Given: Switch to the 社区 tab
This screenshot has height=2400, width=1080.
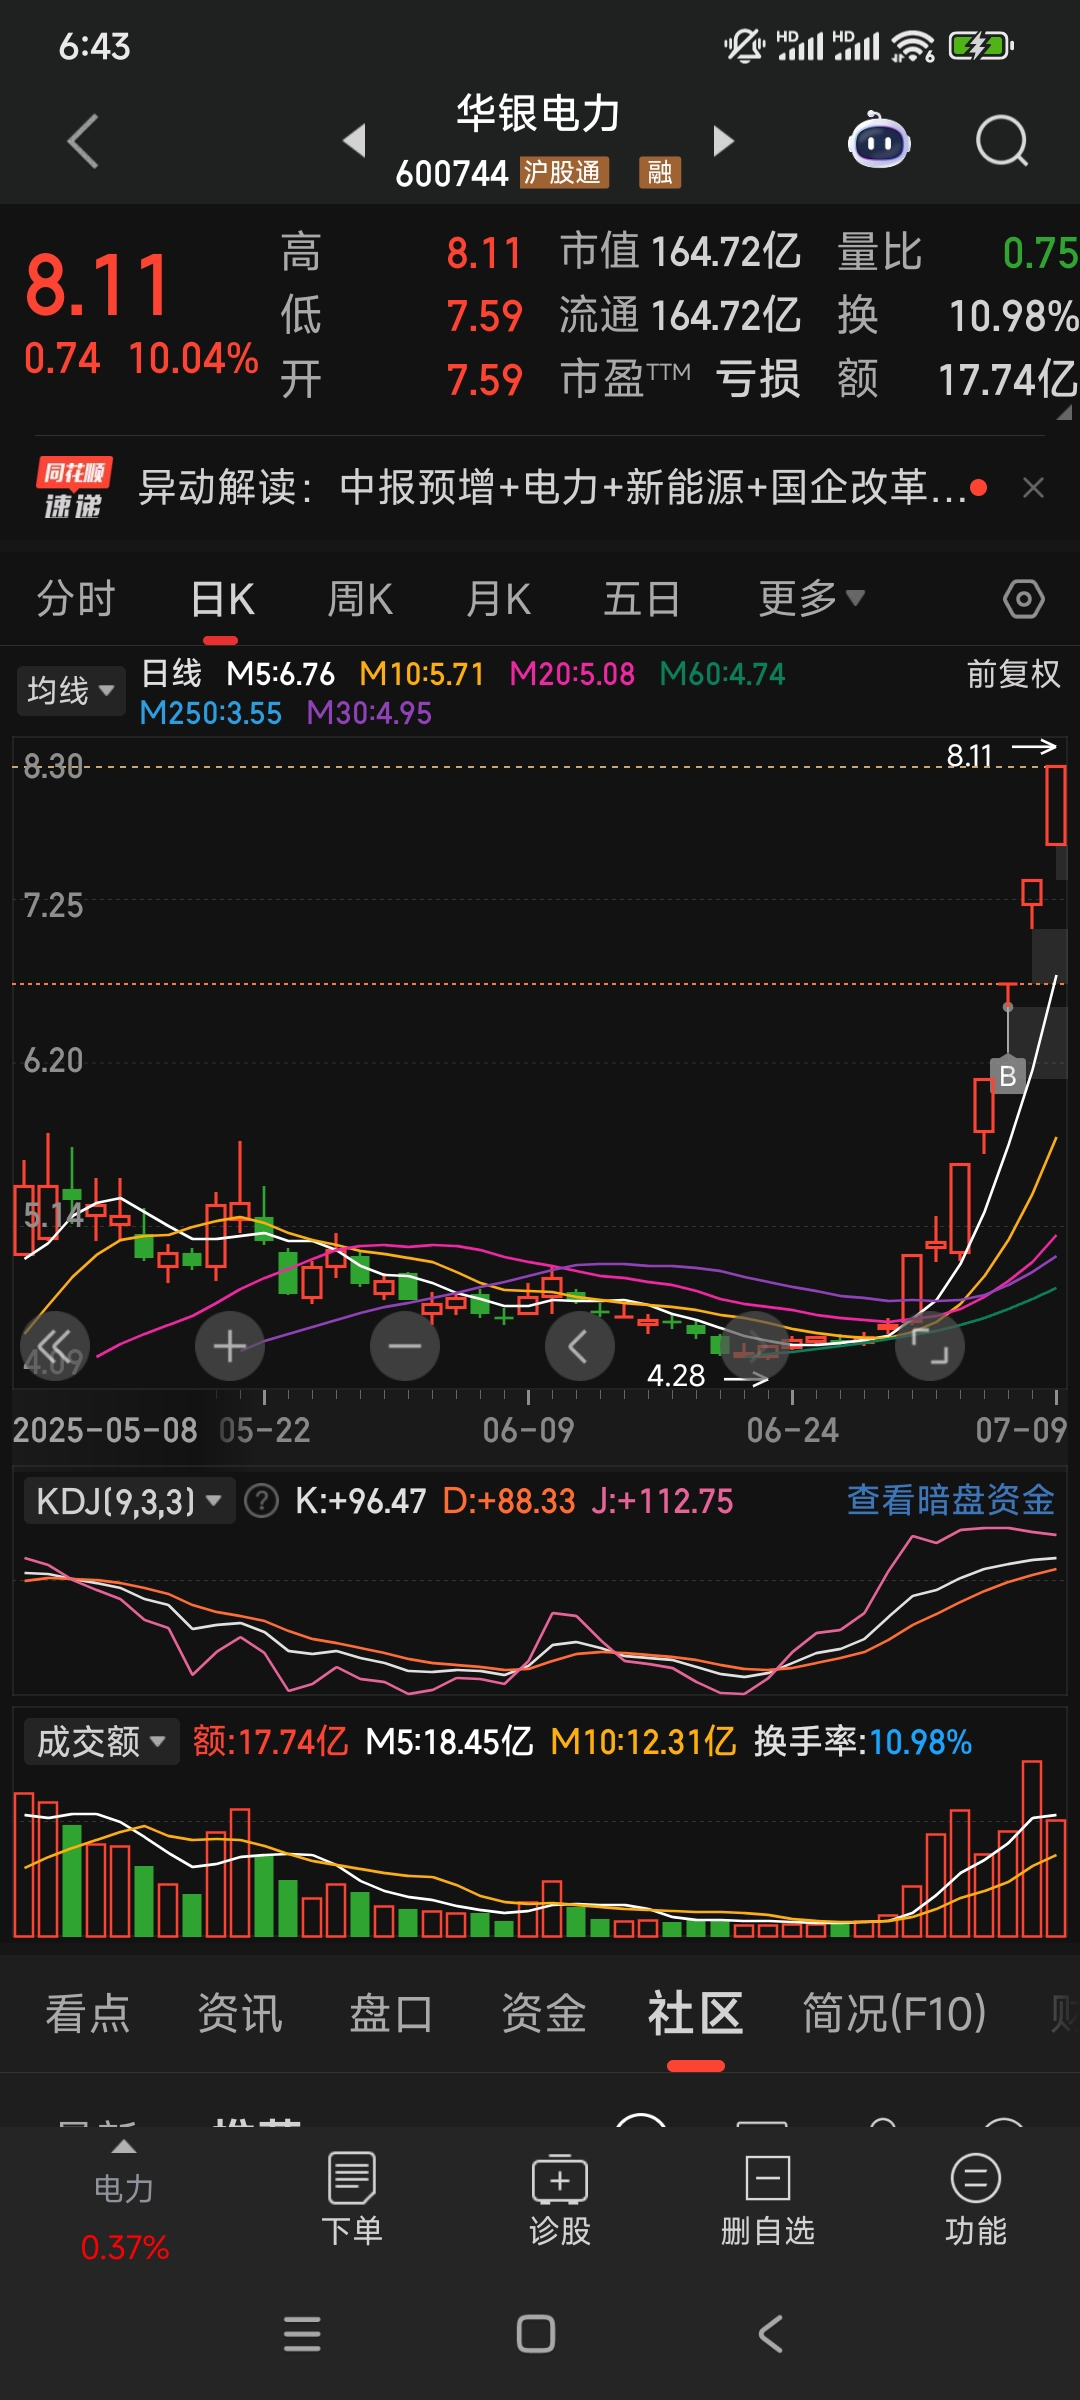Looking at the screenshot, I should coord(695,2013).
